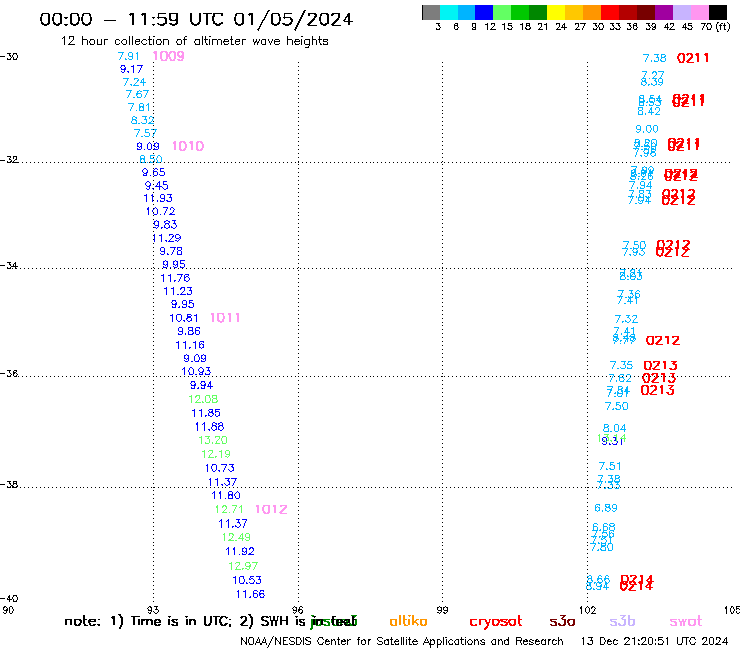Click the cryosat wave height value 9.00
Viewport: 740px width, 650px height.
pos(647,129)
